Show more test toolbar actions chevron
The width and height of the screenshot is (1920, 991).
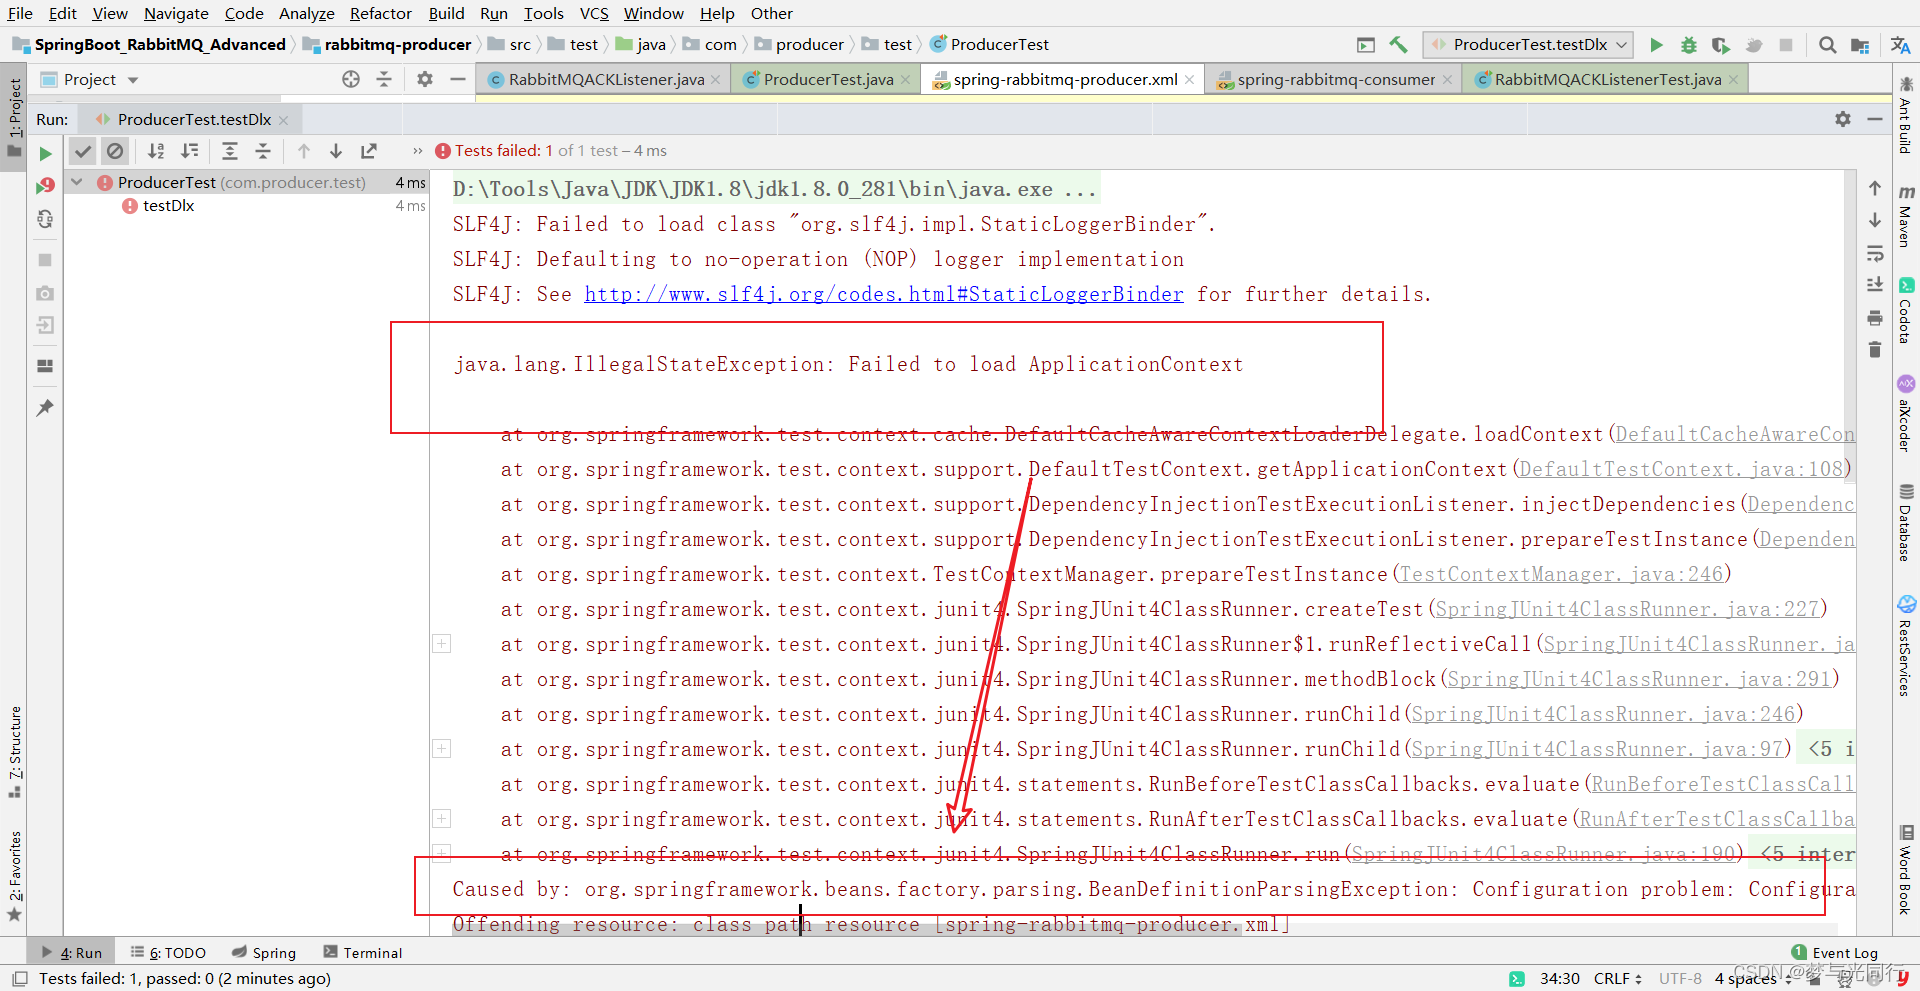pyautogui.click(x=417, y=151)
